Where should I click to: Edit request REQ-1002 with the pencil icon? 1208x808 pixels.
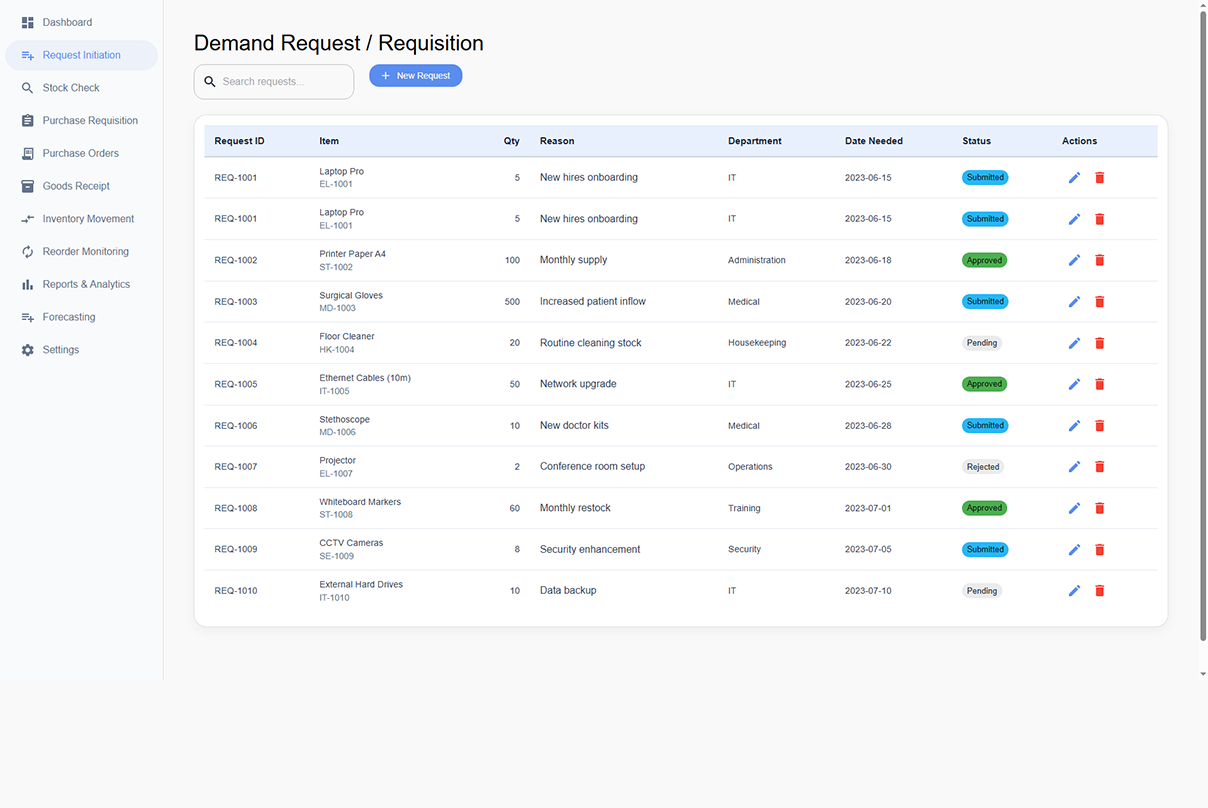point(1074,260)
